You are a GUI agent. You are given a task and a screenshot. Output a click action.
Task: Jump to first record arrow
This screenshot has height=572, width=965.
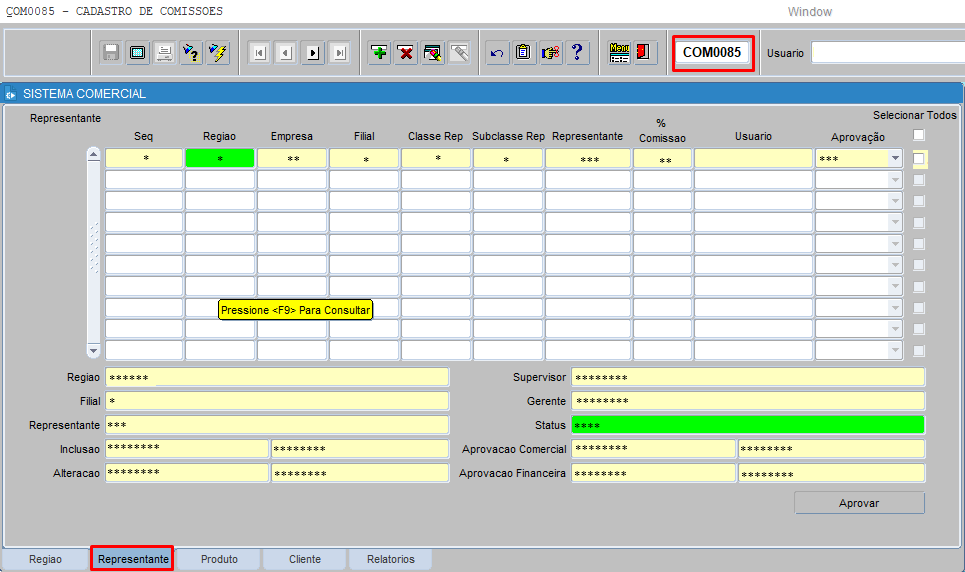pyautogui.click(x=259, y=53)
